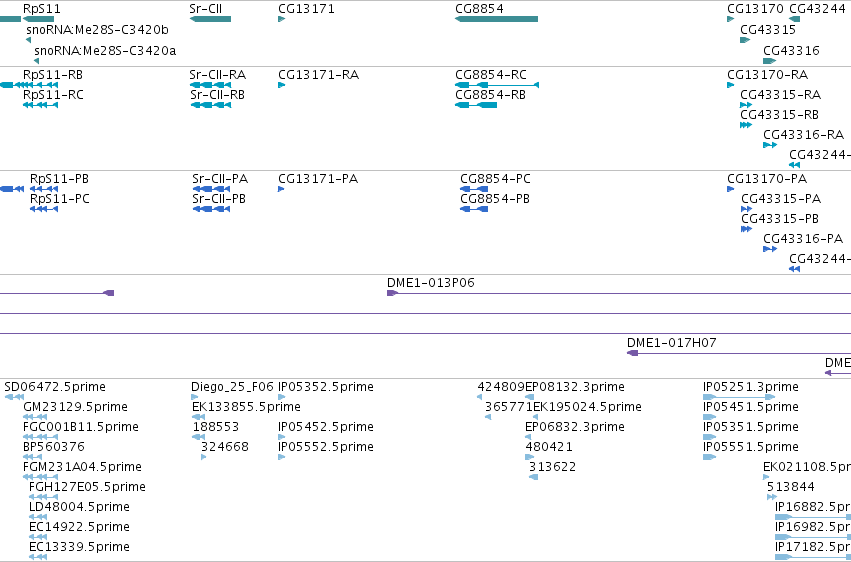Viewport: 851px width, 562px height.
Task: Select the snoRNA:Me28S-C3420b feature
Action: [28, 40]
